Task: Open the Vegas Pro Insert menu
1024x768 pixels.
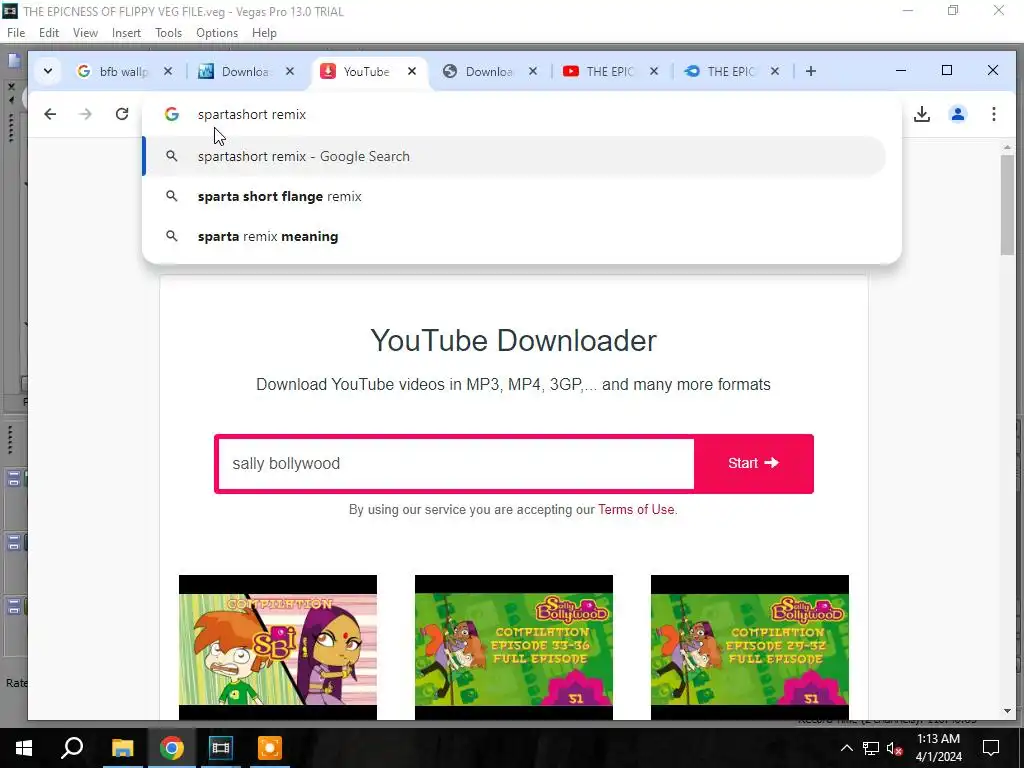Action: [126, 33]
